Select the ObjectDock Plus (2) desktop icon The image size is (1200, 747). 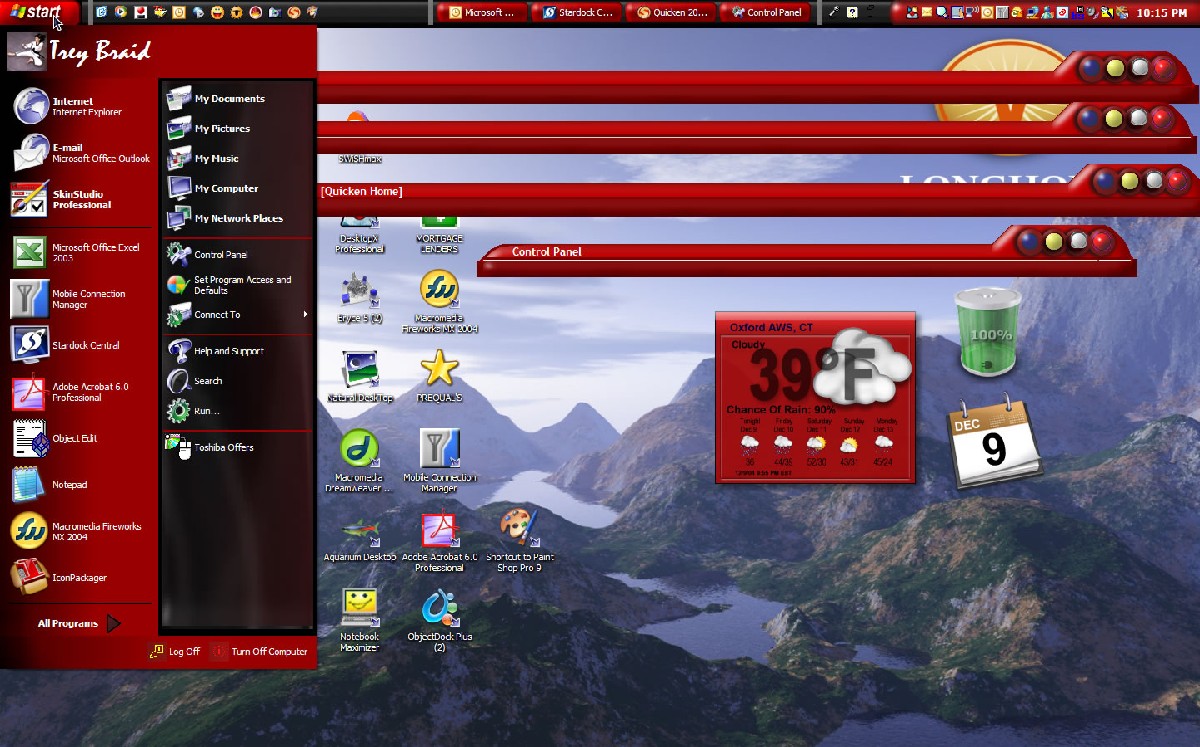click(439, 621)
